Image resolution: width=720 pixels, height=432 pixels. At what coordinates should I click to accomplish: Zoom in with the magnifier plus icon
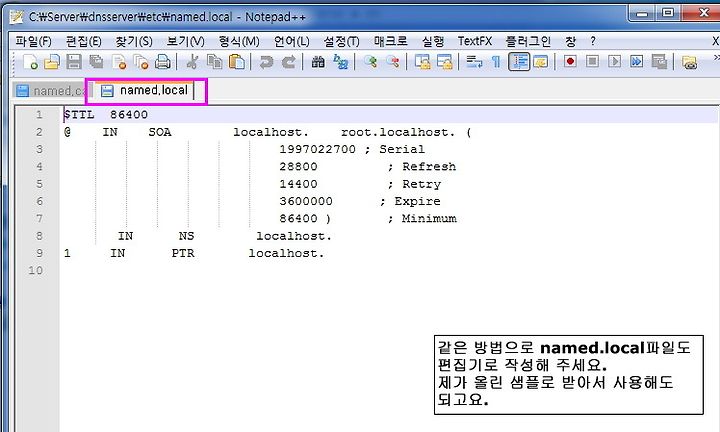[x=370, y=62]
